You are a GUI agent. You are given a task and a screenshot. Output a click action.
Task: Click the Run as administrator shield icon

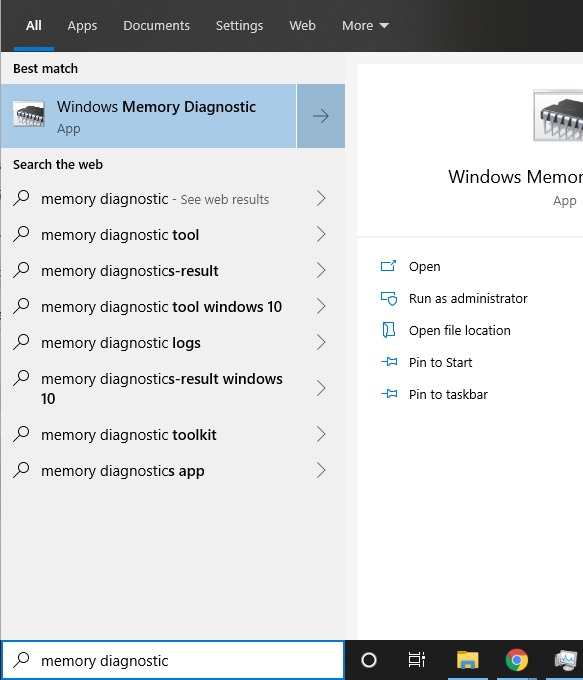(389, 298)
